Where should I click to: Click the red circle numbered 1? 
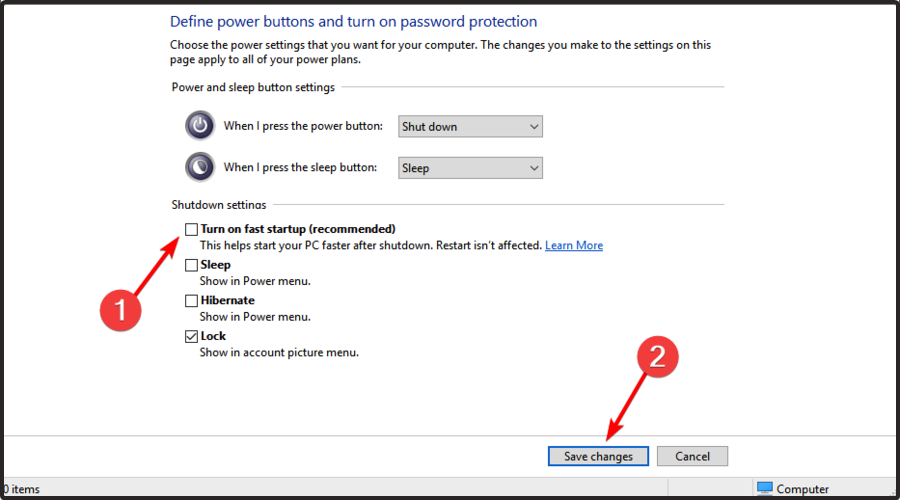pyautogui.click(x=121, y=310)
